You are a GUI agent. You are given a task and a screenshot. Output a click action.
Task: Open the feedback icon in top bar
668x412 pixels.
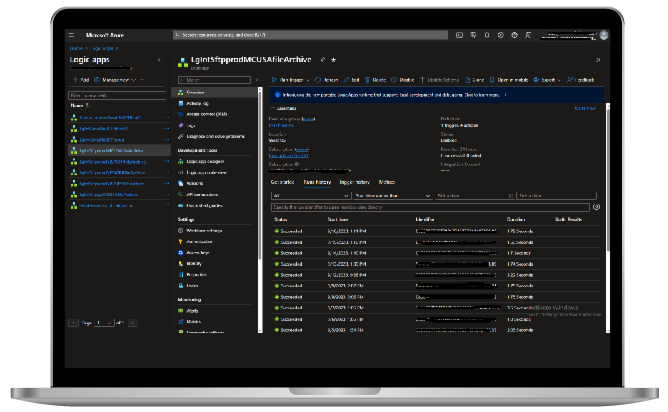(528, 35)
